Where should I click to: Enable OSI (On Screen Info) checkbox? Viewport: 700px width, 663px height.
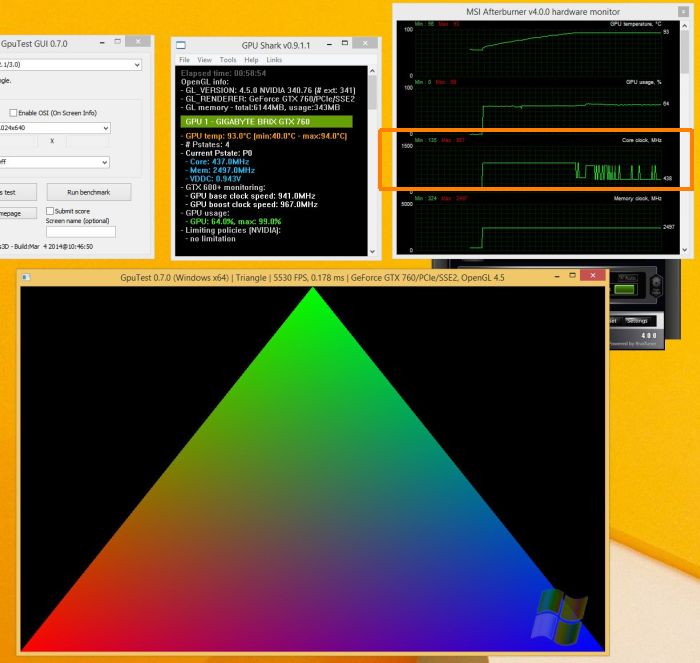pyautogui.click(x=13, y=113)
